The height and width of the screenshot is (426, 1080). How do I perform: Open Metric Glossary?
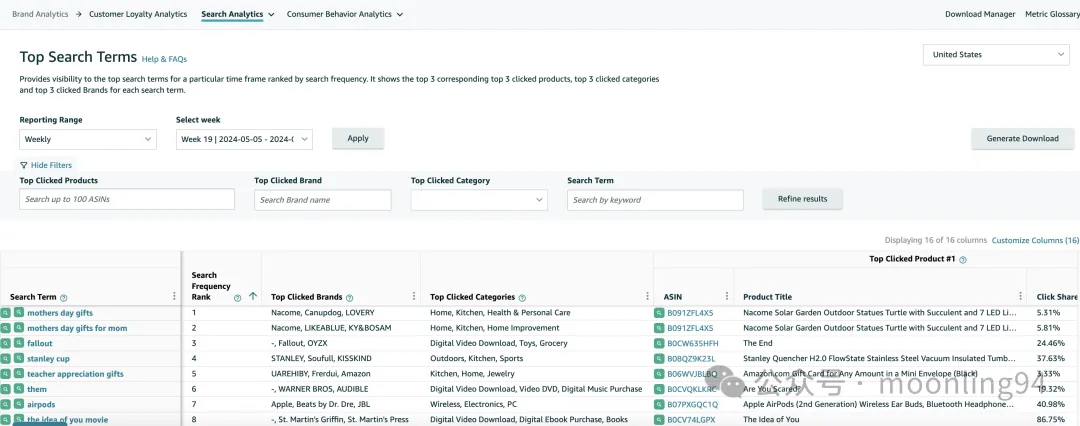click(x=1051, y=14)
